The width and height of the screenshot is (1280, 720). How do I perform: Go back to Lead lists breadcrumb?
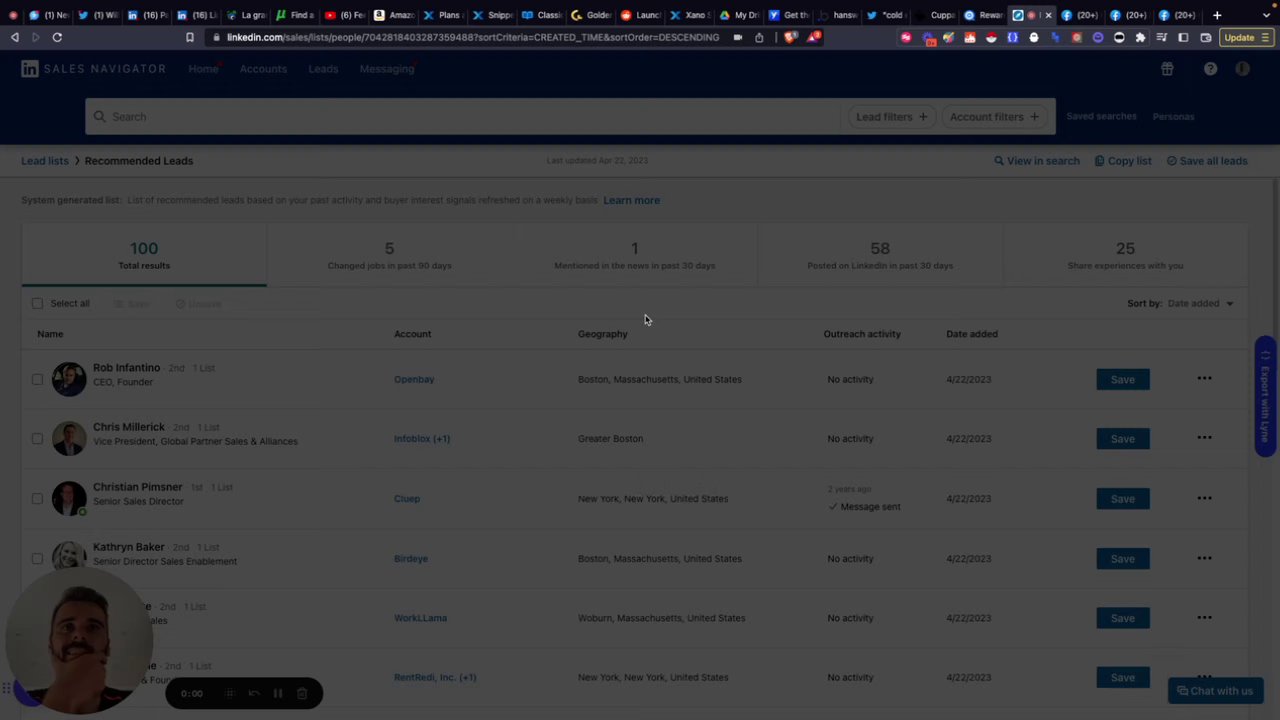click(x=45, y=161)
